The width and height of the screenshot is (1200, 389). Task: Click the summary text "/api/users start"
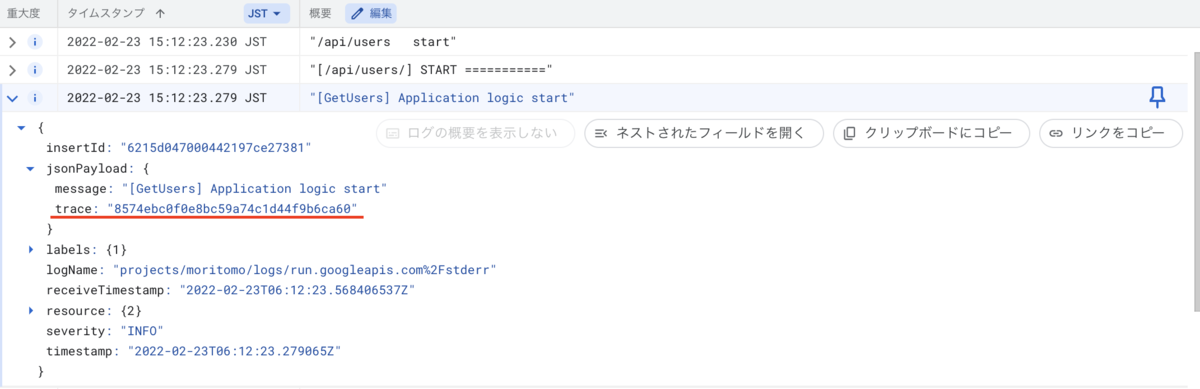[x=384, y=42]
